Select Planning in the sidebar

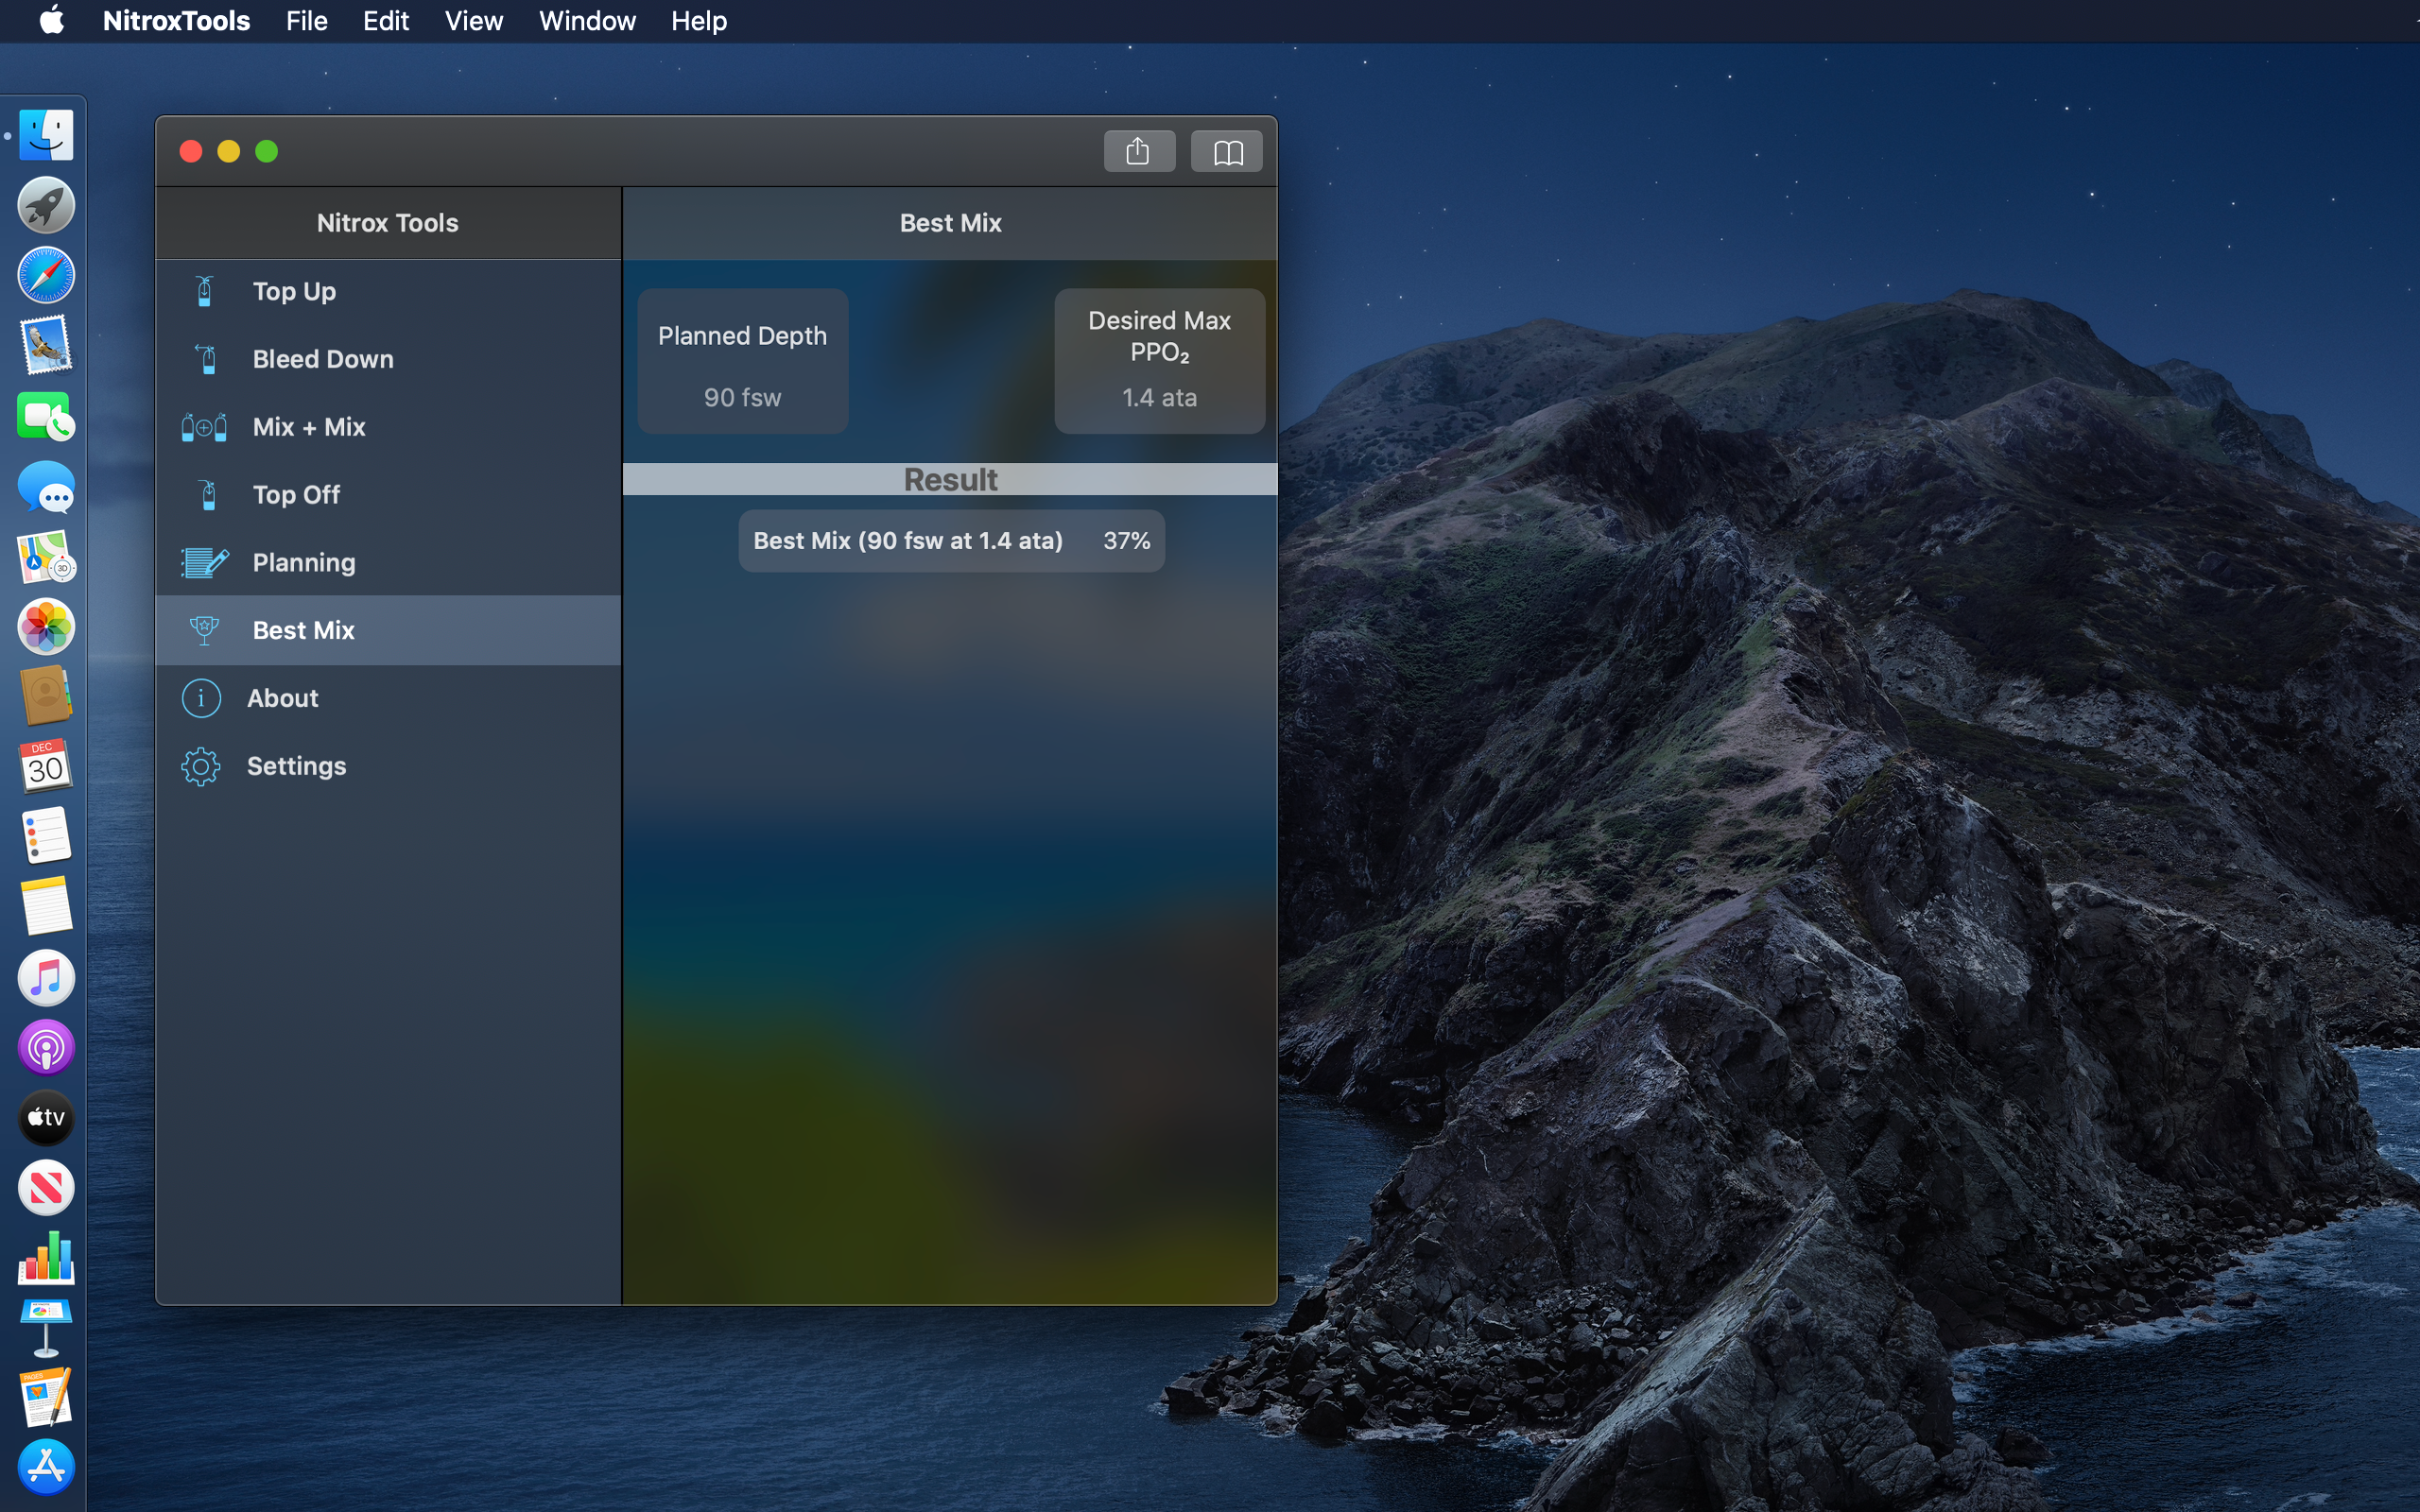coord(389,563)
